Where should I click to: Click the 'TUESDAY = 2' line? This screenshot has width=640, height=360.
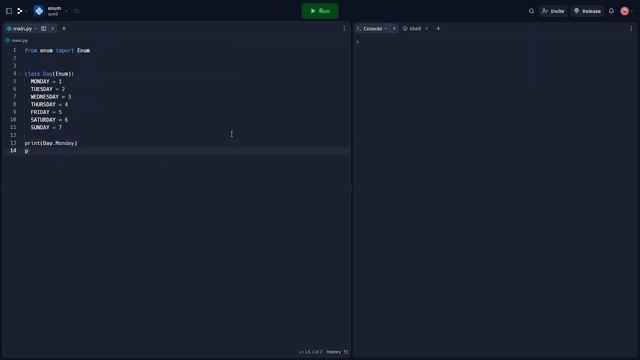[x=48, y=89]
